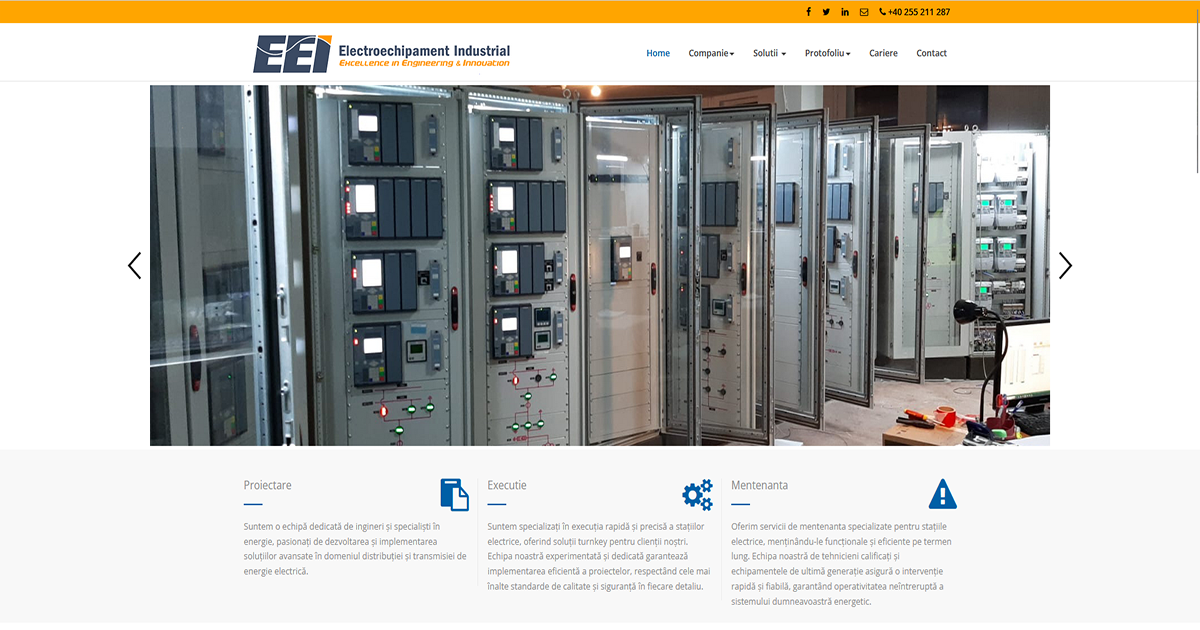Expand the Protofoliu dropdown menu
Viewport: 1200px width, 630px height.
[x=827, y=53]
